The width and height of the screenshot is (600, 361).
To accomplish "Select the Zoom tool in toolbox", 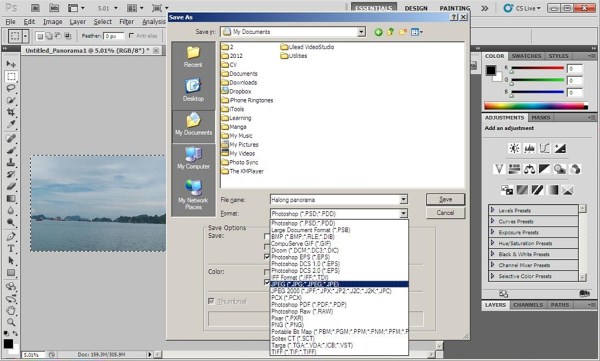I will click(x=11, y=322).
